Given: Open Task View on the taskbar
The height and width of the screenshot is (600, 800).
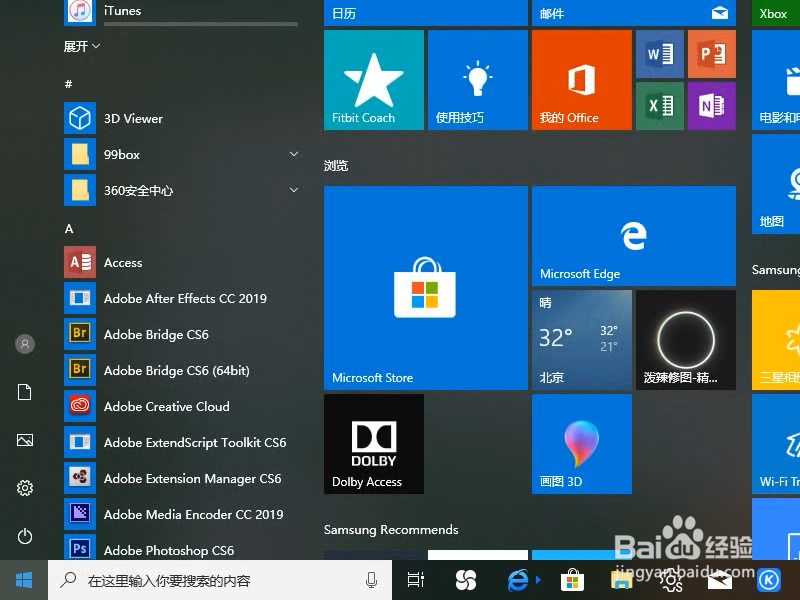Looking at the screenshot, I should 415,580.
